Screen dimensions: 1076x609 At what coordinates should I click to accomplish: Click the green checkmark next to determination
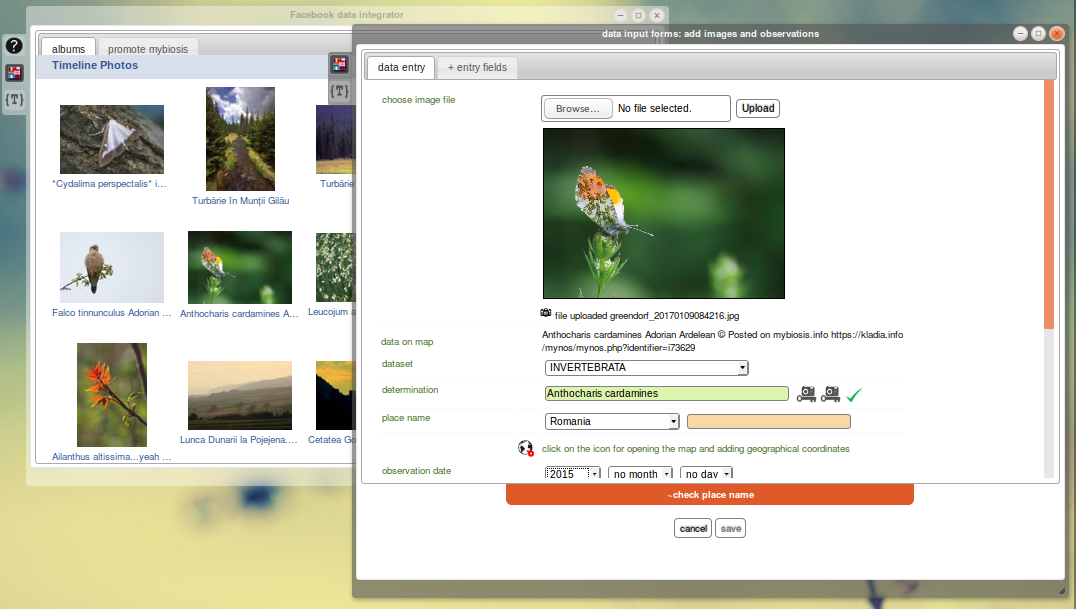click(854, 395)
